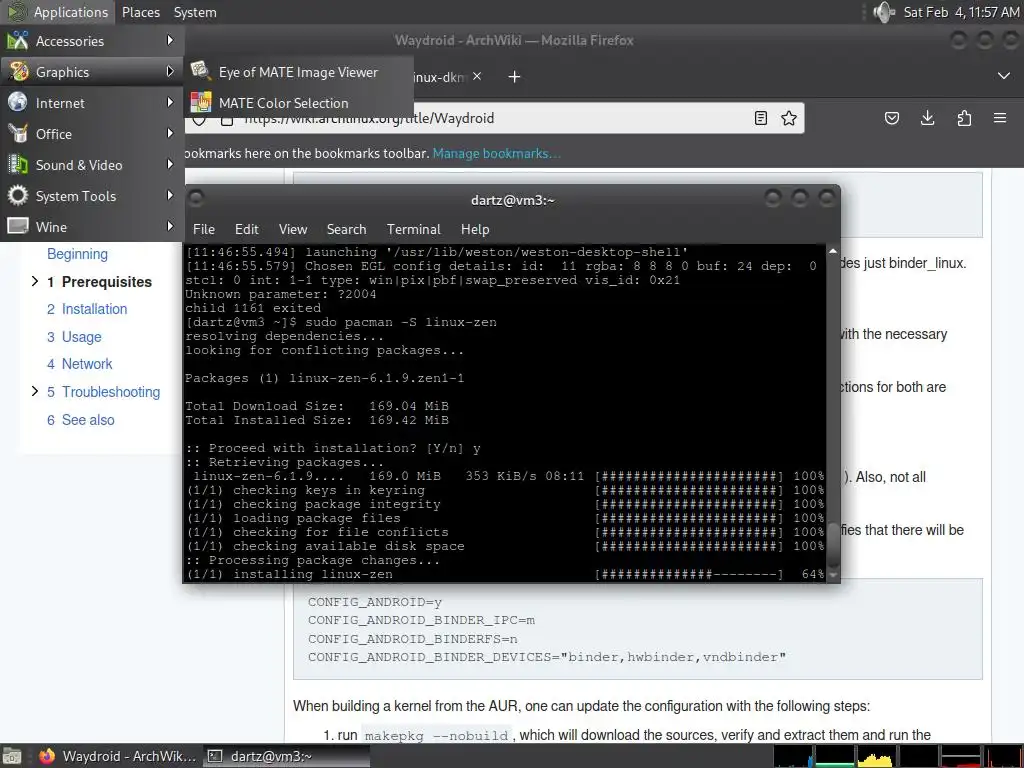Click the Firefox URL address field
The image size is (1024, 768).
pos(496,118)
